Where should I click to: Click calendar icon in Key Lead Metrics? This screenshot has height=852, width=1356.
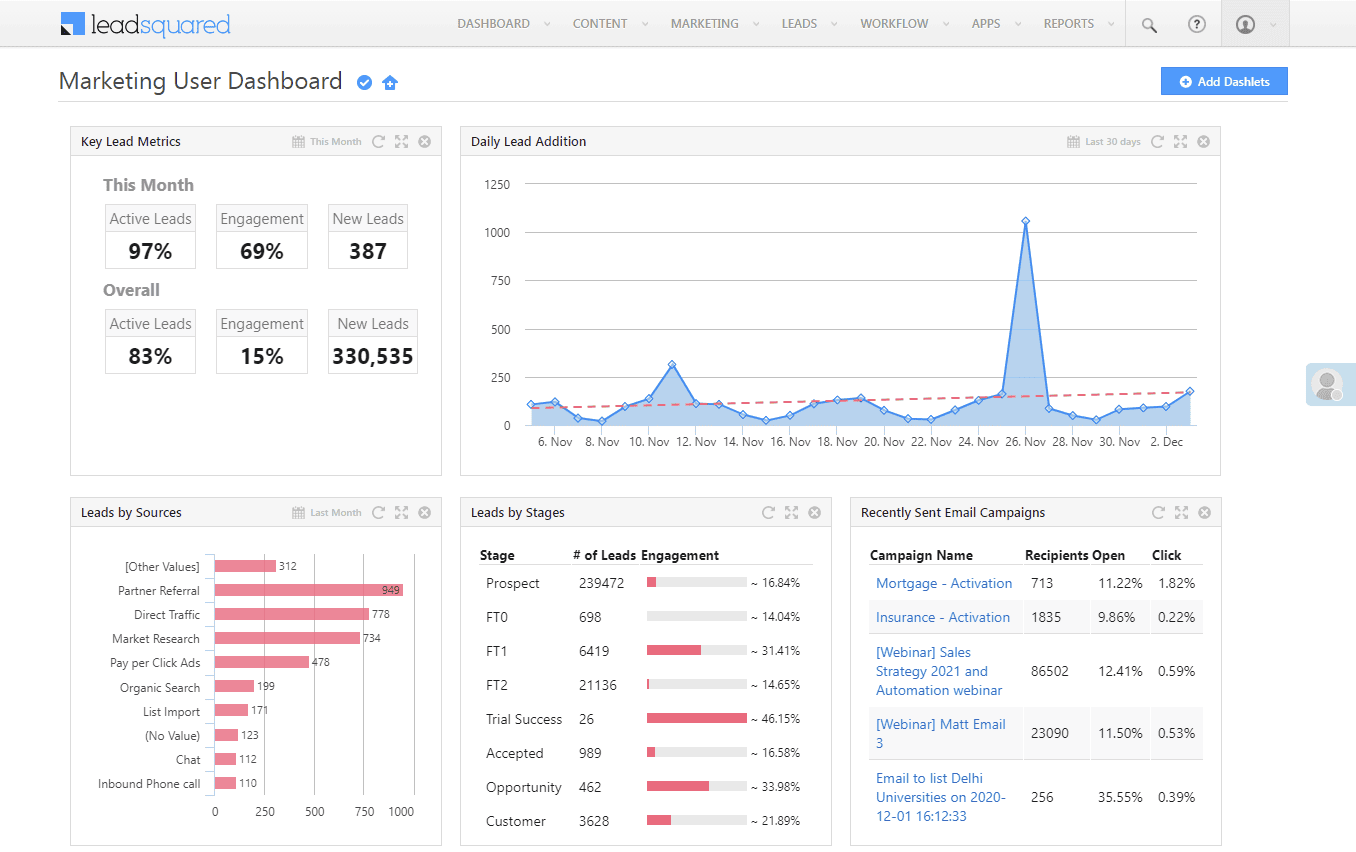tap(298, 142)
